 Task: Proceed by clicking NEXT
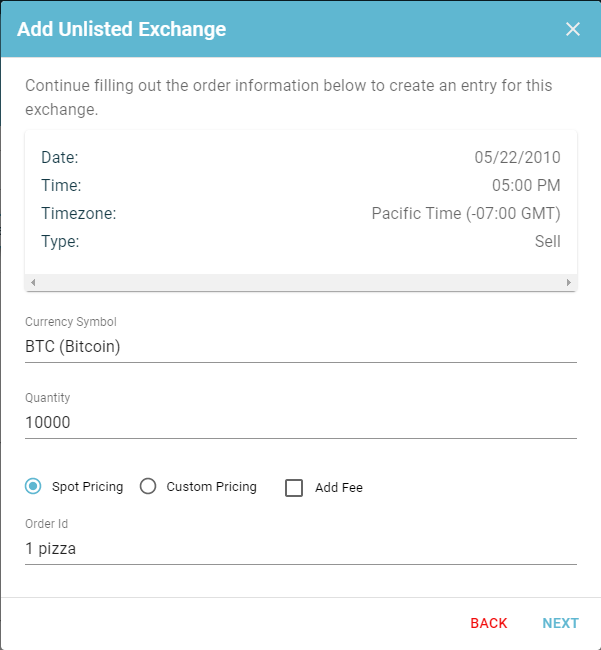click(560, 623)
